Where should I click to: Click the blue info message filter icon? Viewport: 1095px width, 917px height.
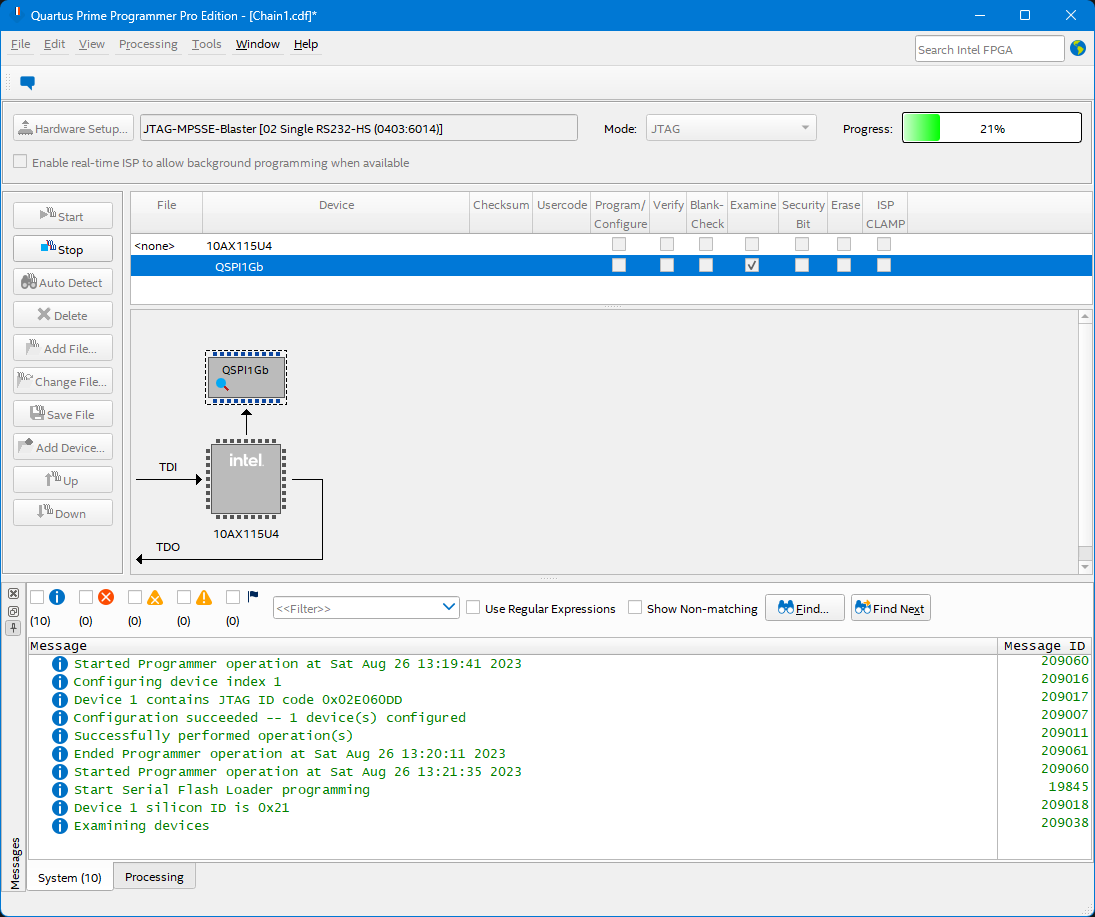57,597
